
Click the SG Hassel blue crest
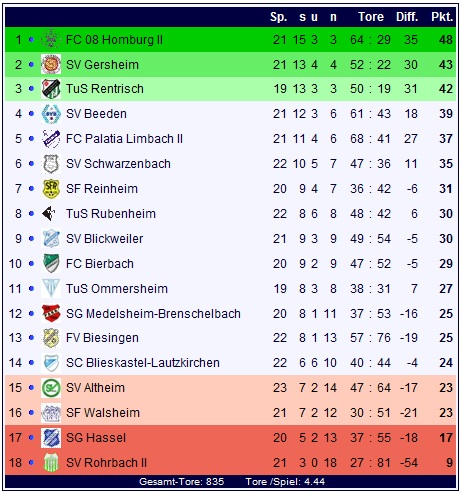(51, 438)
